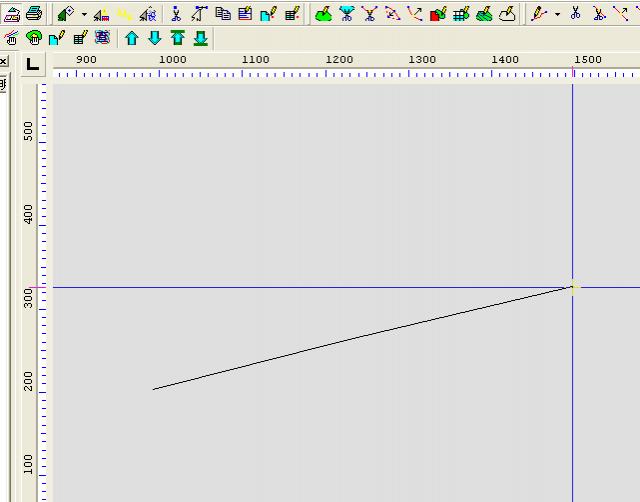Click the green dome with hand icon
Viewport: 640px width, 502px height.
pyautogui.click(x=35, y=38)
